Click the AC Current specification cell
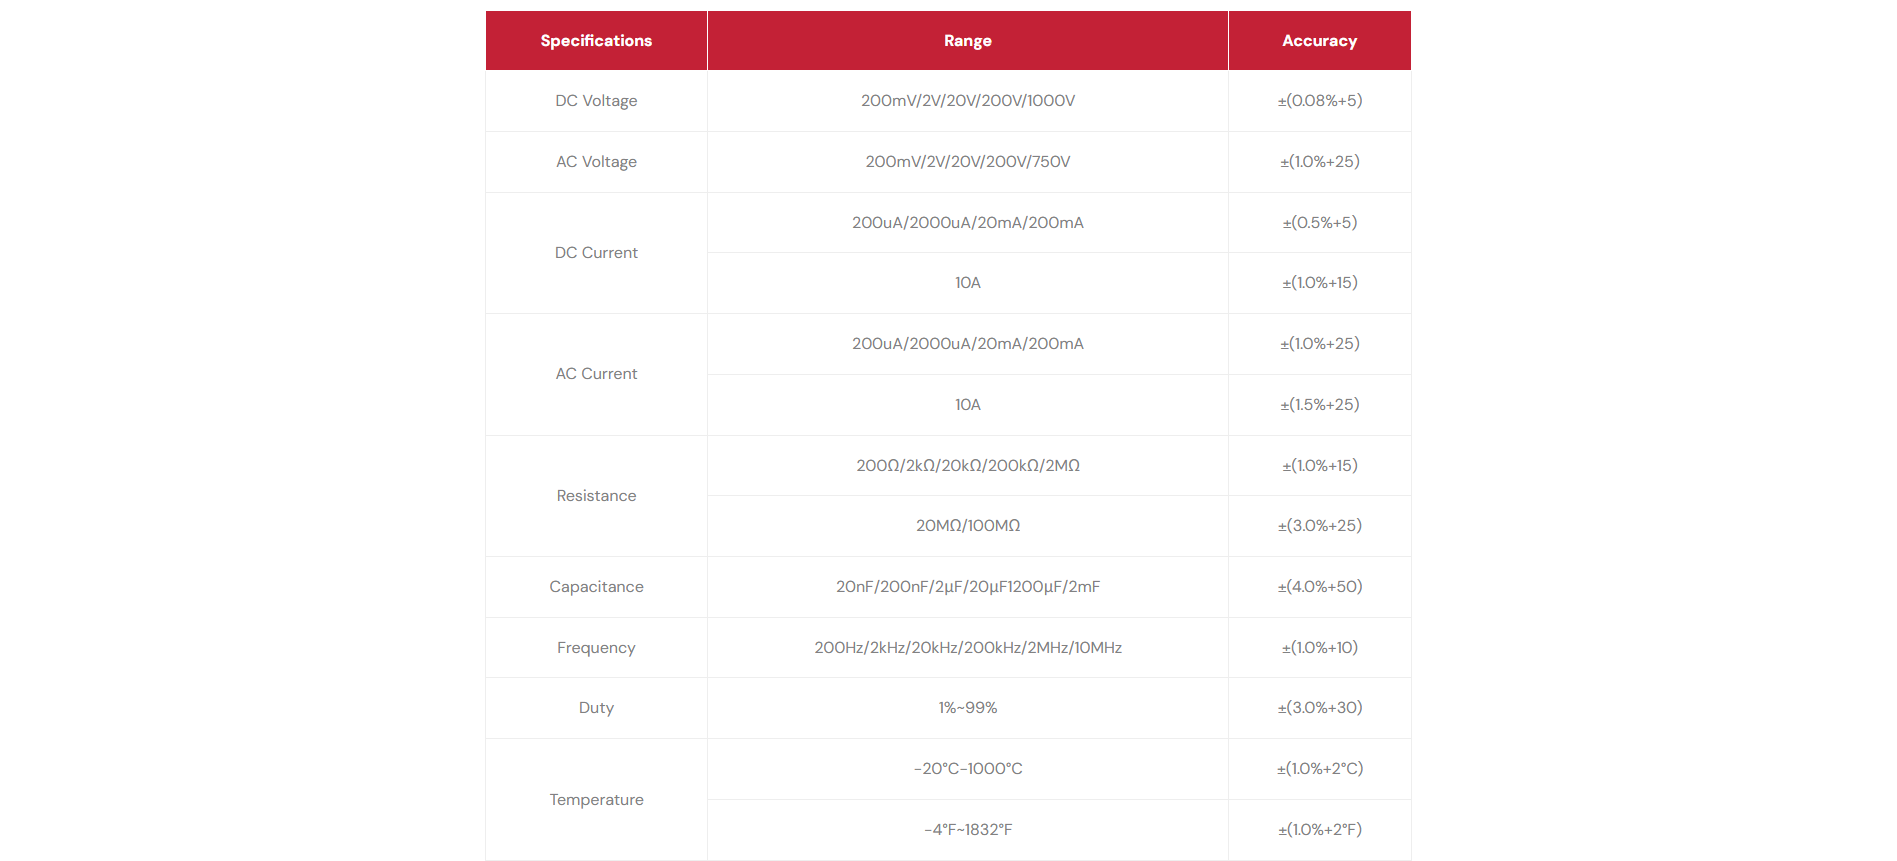Image resolution: width=1897 pixels, height=861 pixels. pyautogui.click(x=596, y=374)
